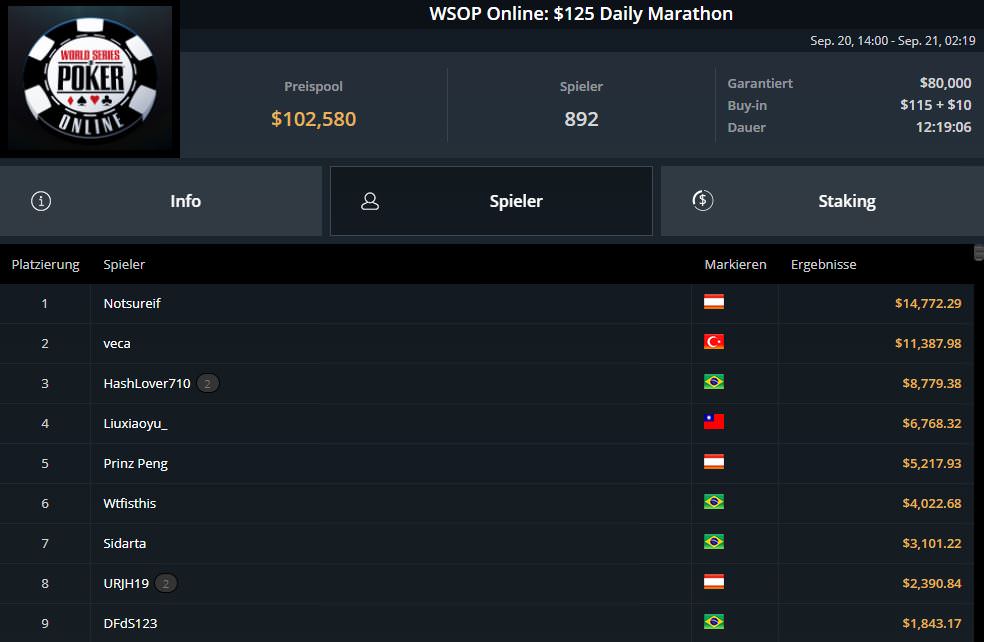This screenshot has width=984, height=642.
Task: Click the Garantiert value $80,000
Action: point(945,83)
